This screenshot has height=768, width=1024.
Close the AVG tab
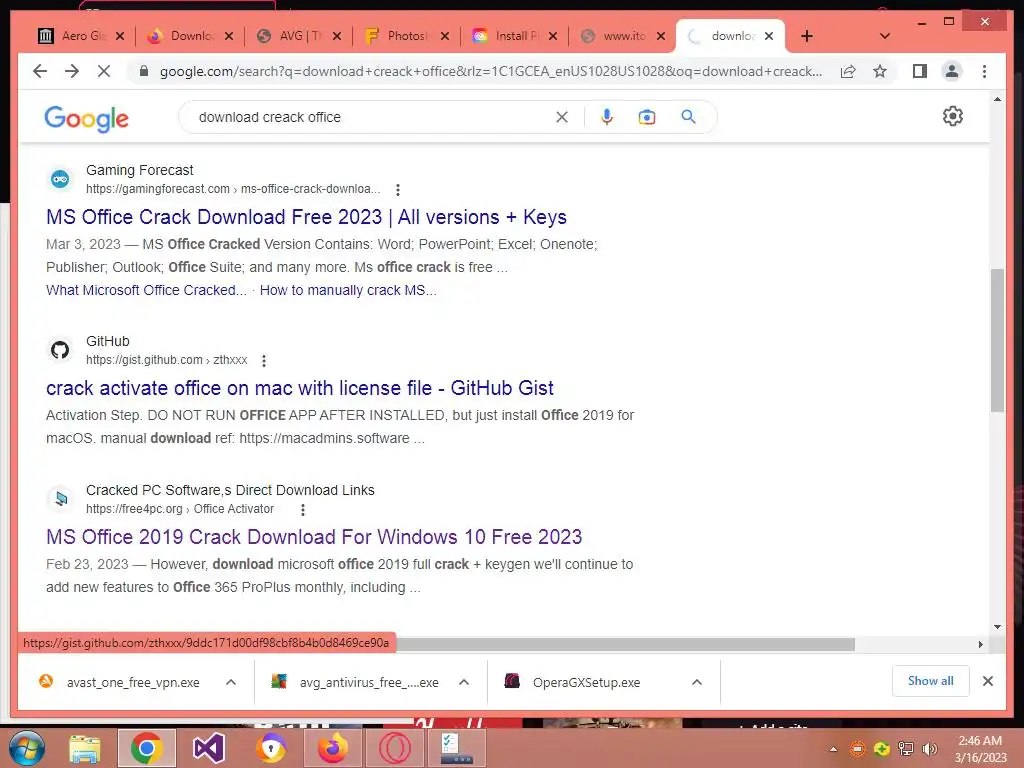coord(336,36)
